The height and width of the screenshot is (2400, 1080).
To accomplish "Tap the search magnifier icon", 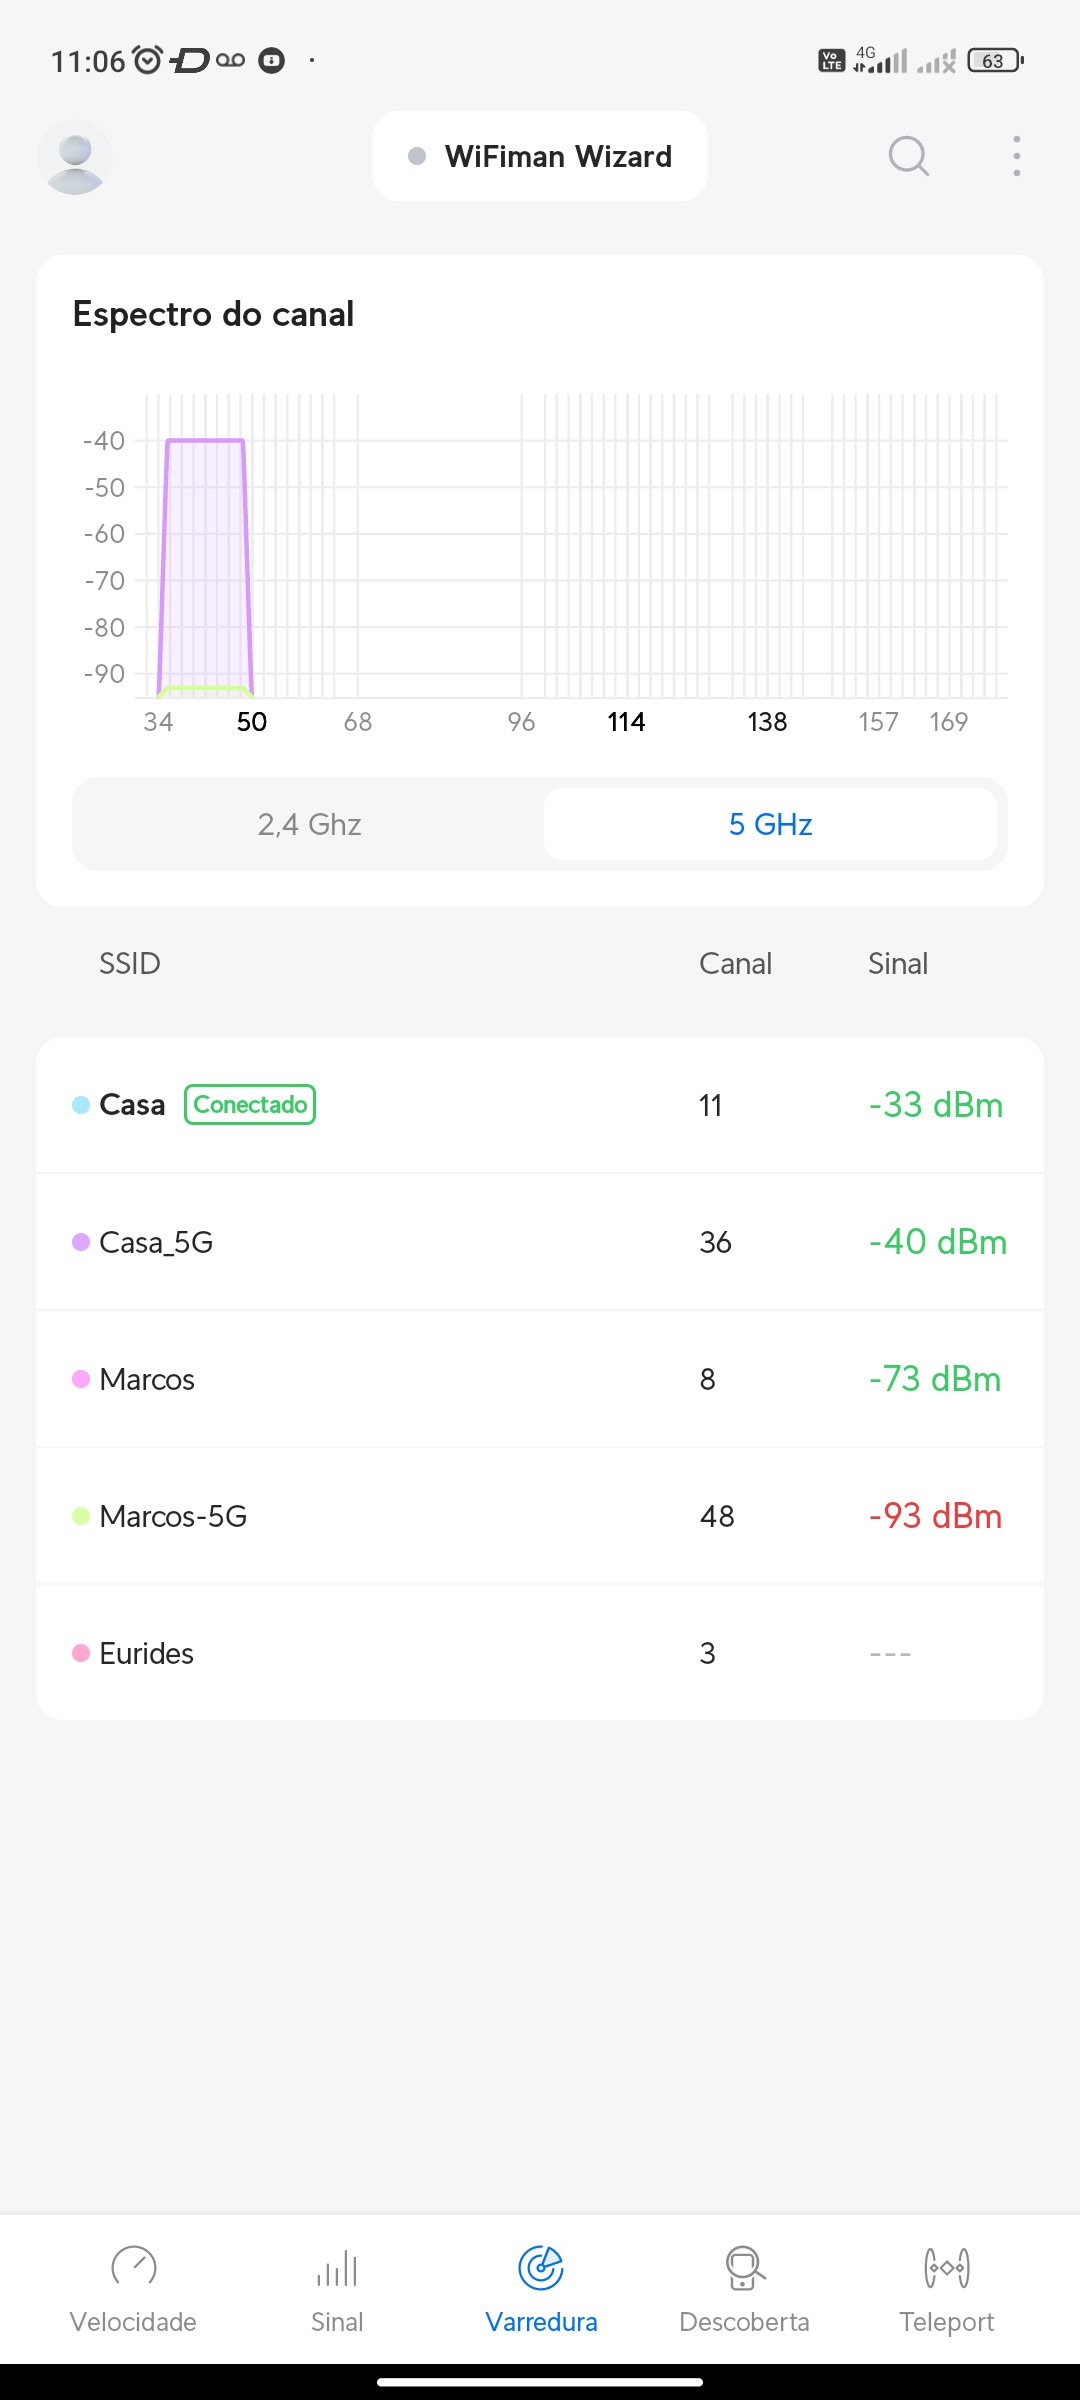I will [908, 156].
